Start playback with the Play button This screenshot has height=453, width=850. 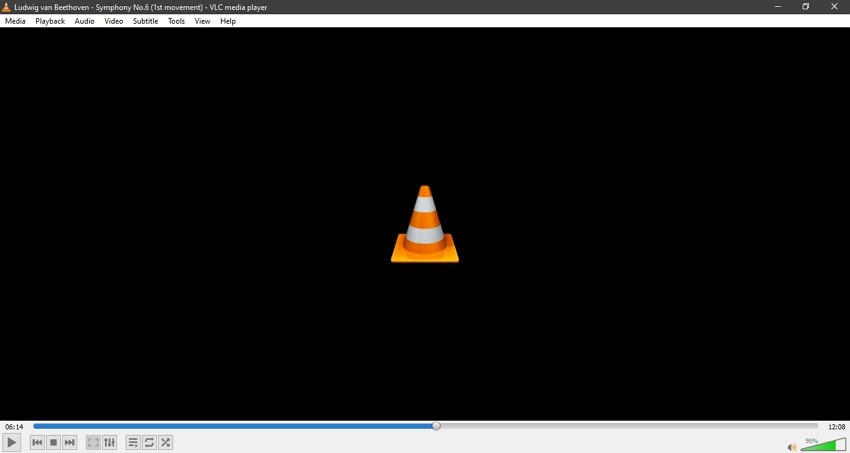tap(11, 443)
